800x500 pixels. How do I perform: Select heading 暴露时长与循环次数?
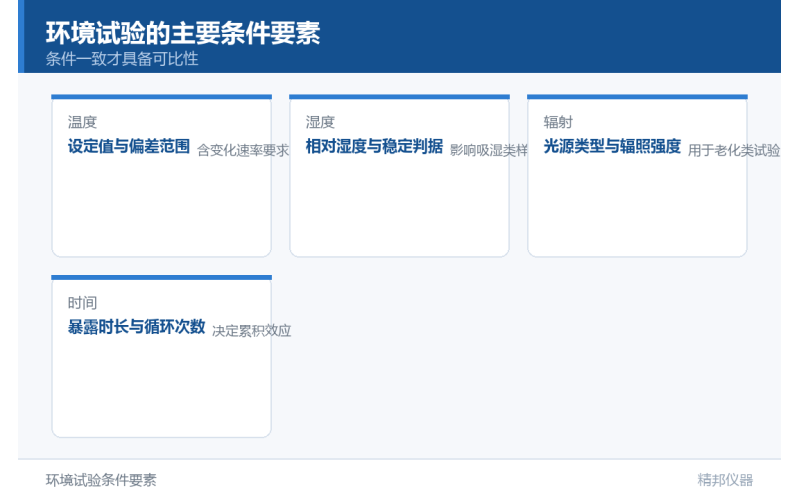point(136,327)
